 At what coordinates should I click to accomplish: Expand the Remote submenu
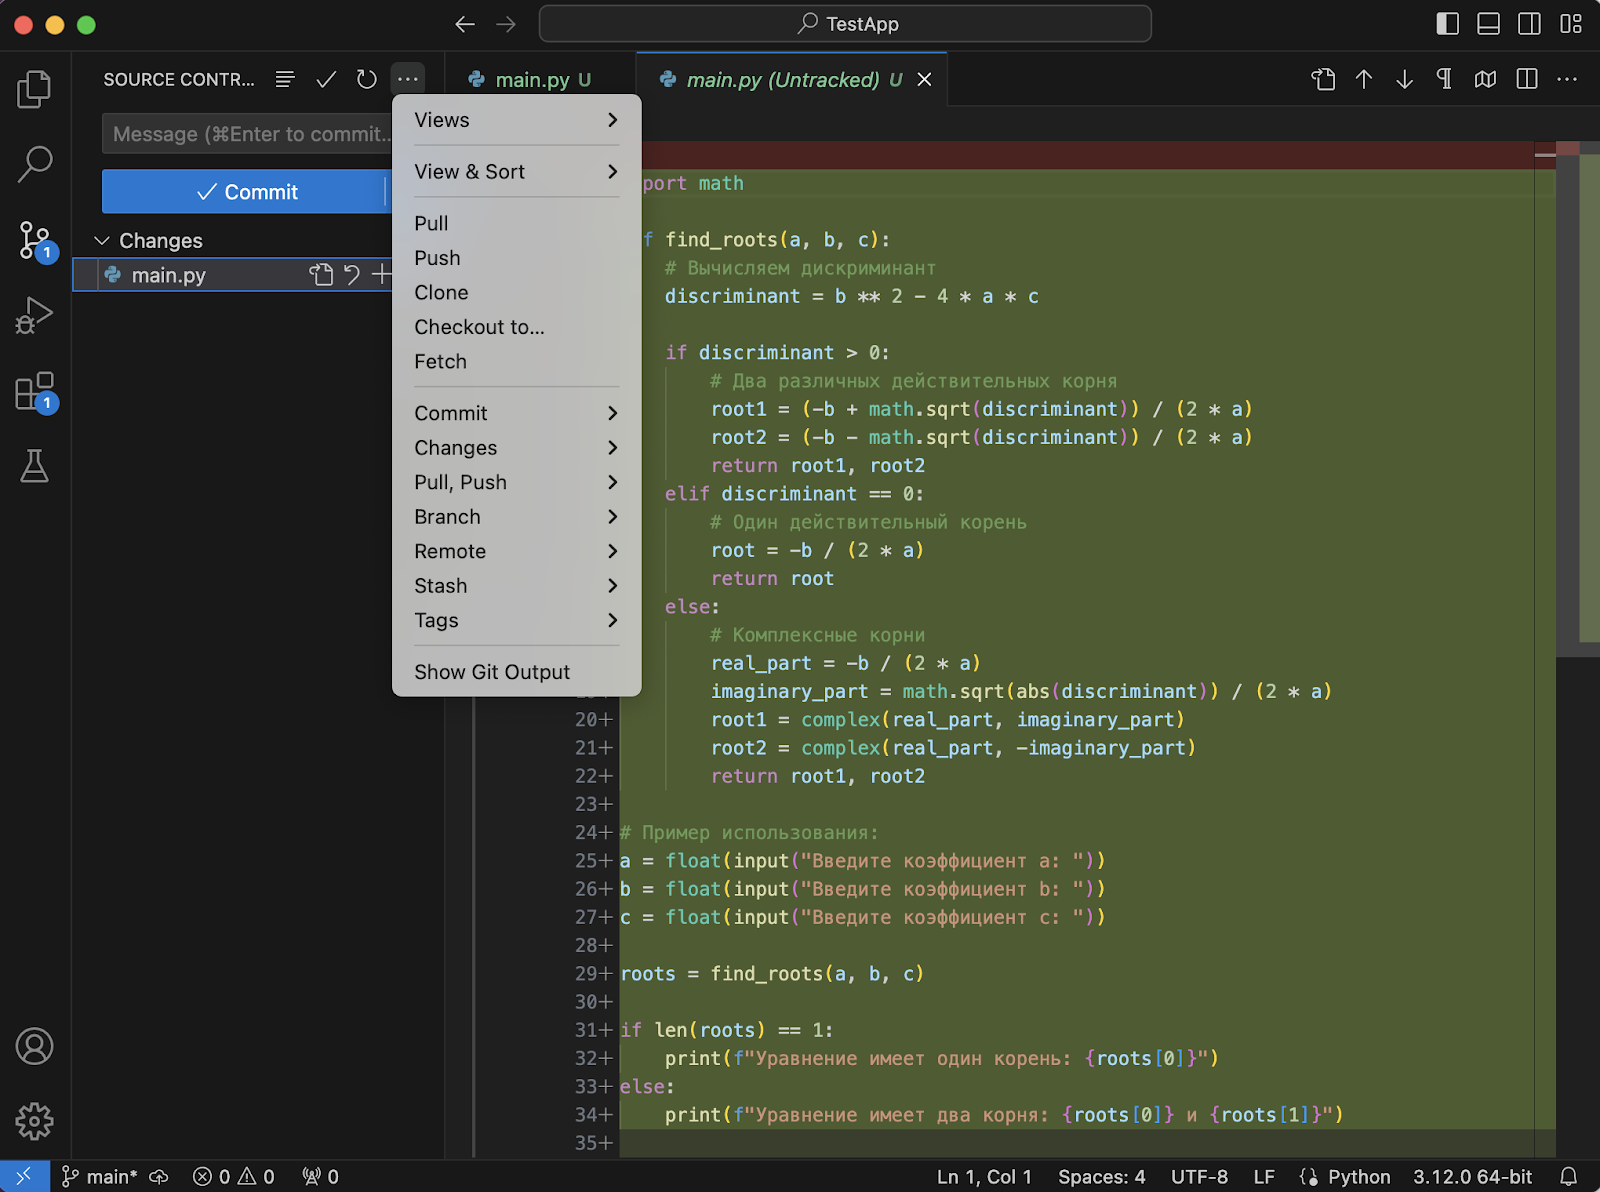coord(516,551)
